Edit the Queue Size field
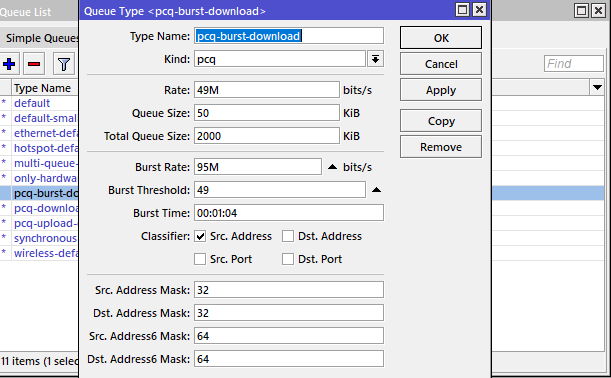 267,113
